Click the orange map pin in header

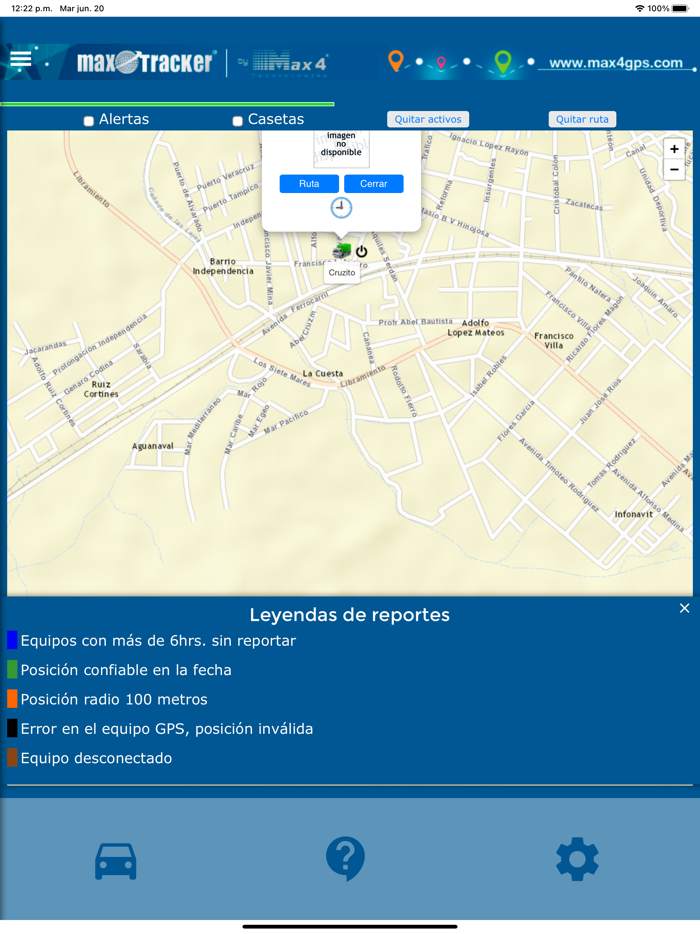(x=396, y=61)
